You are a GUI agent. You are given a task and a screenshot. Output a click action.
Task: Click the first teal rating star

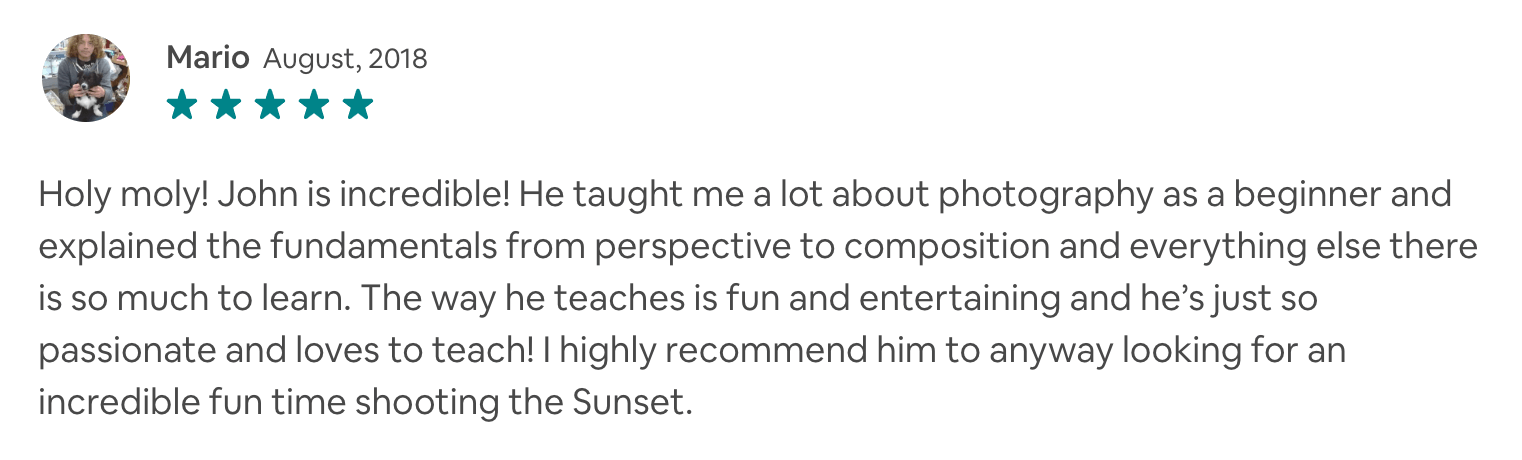(182, 104)
